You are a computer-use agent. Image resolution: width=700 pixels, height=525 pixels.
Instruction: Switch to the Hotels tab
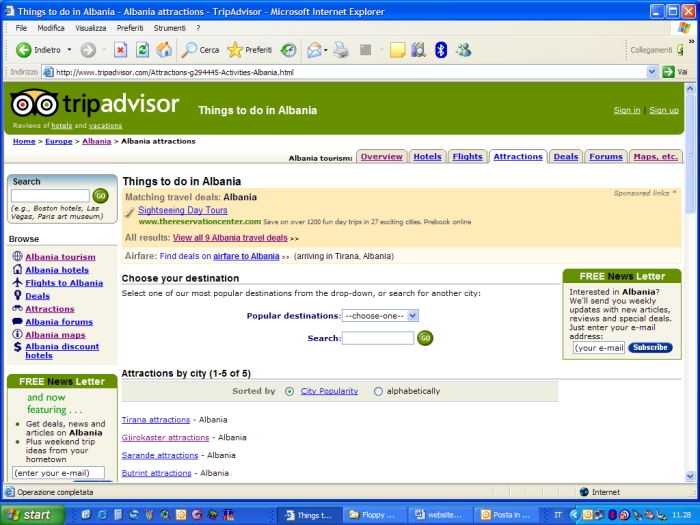(427, 157)
